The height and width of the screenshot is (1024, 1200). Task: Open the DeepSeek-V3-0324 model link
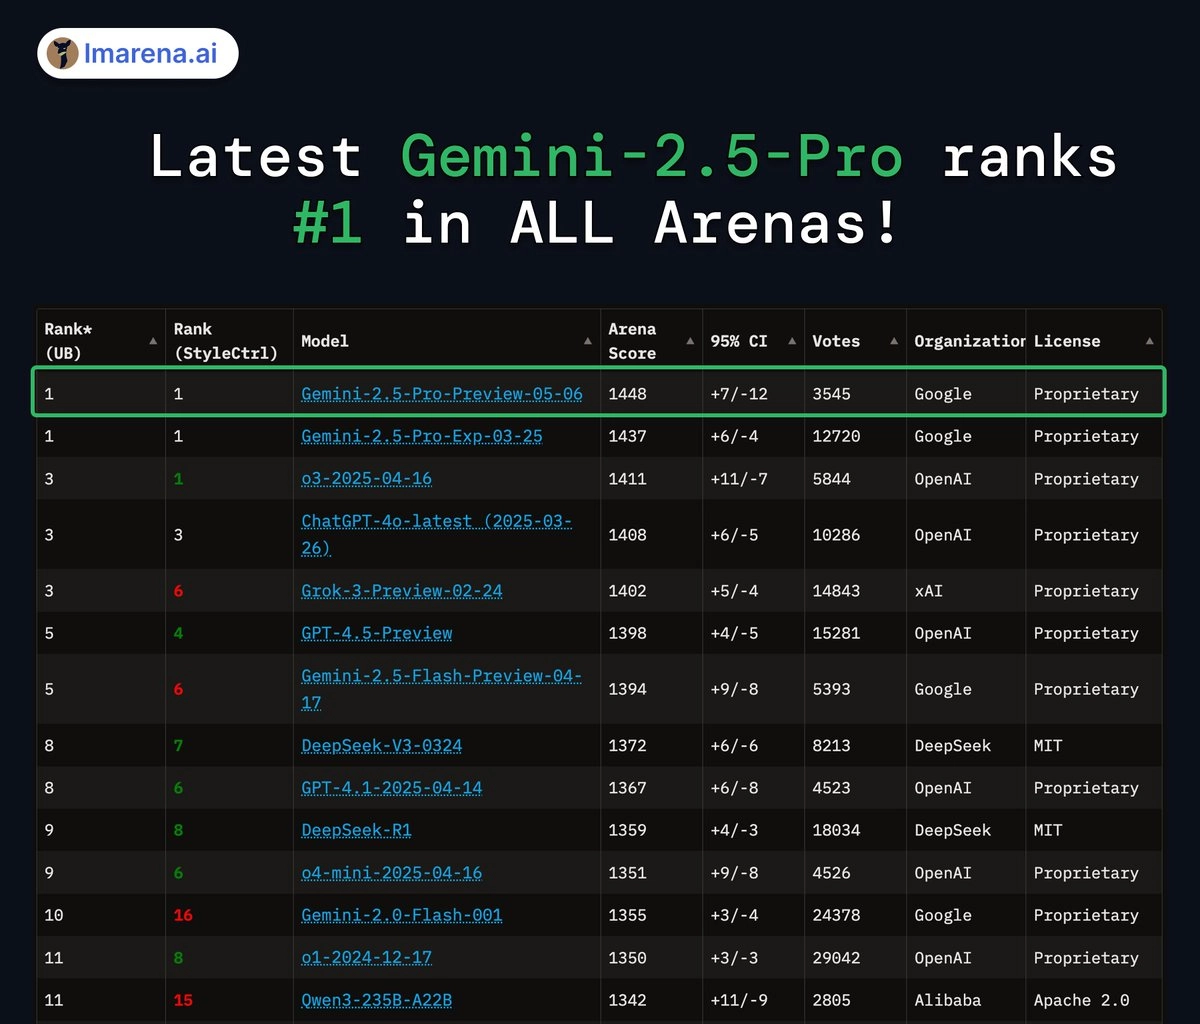tap(382, 745)
